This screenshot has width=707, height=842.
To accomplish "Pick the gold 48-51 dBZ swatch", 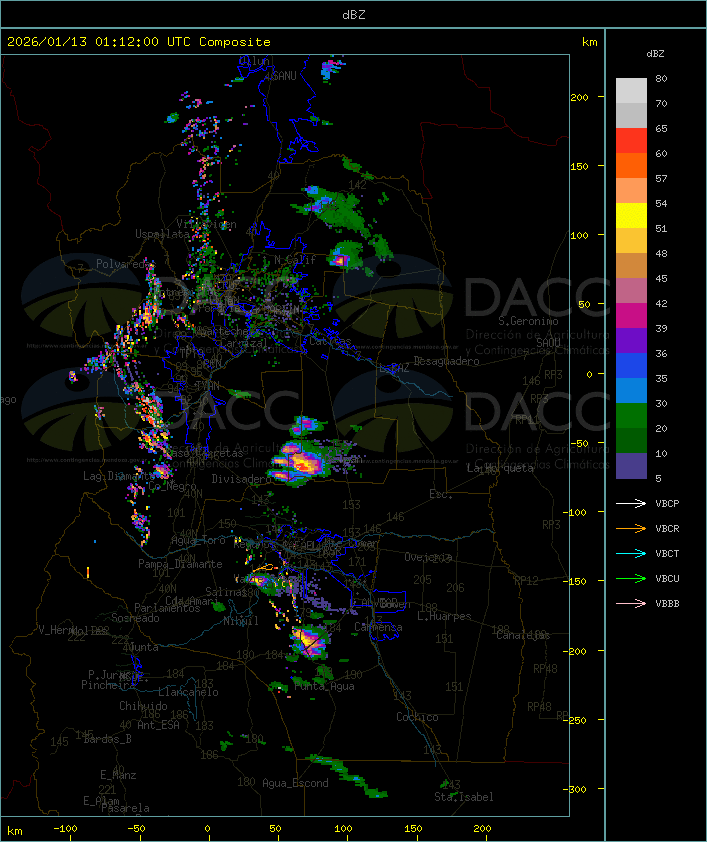I will click(631, 241).
